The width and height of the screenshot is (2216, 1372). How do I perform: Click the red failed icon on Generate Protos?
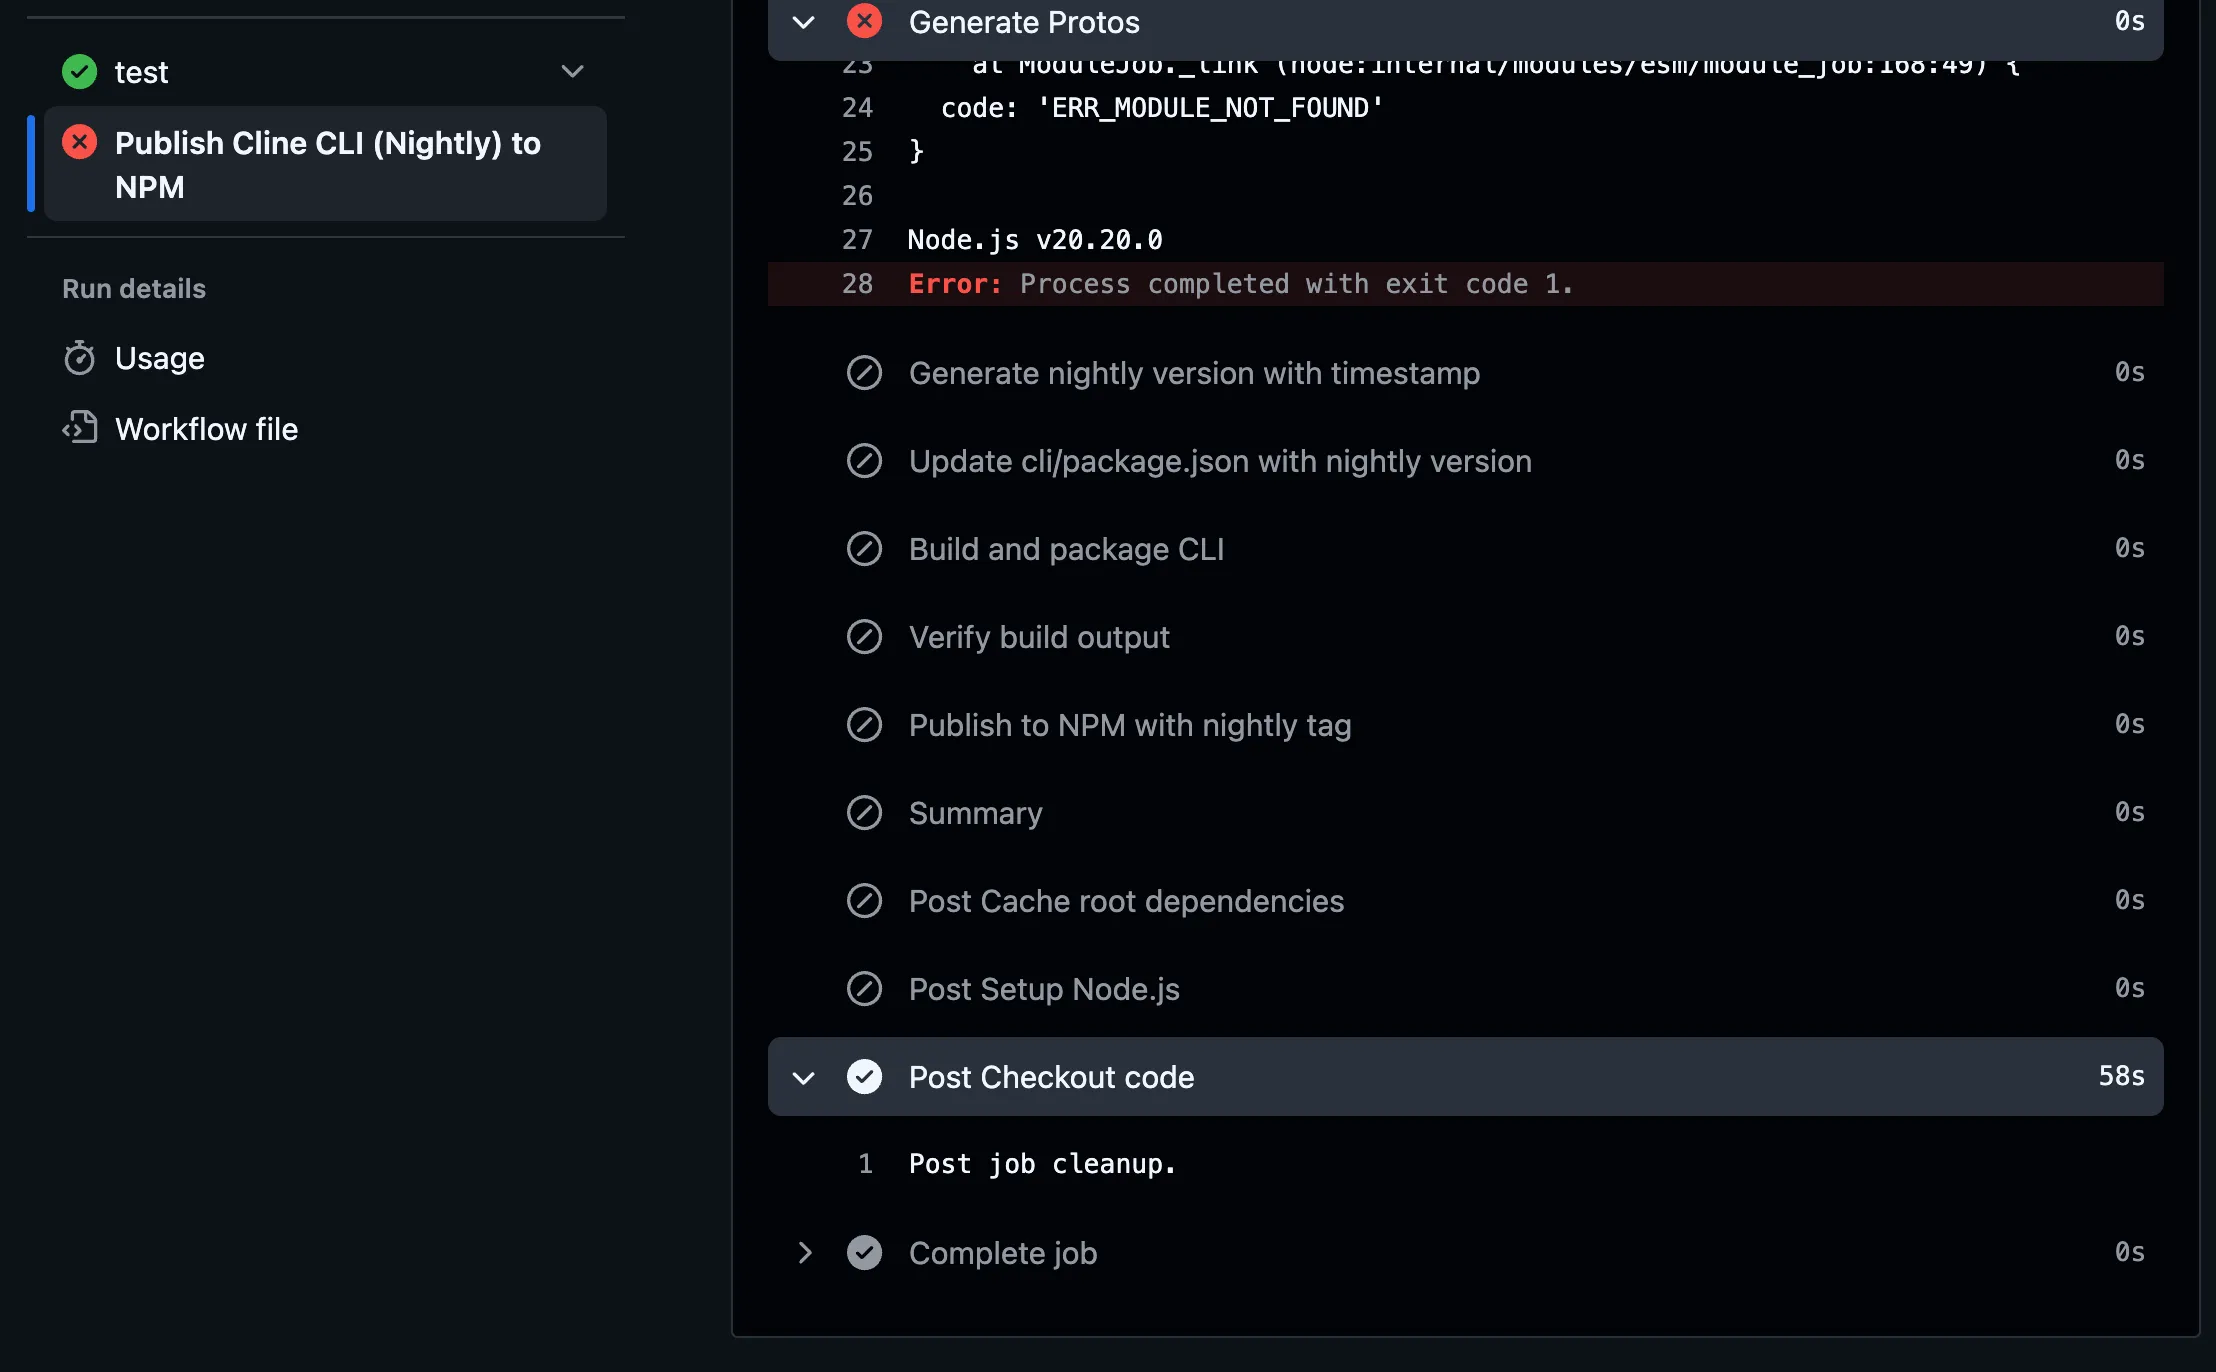(x=864, y=21)
